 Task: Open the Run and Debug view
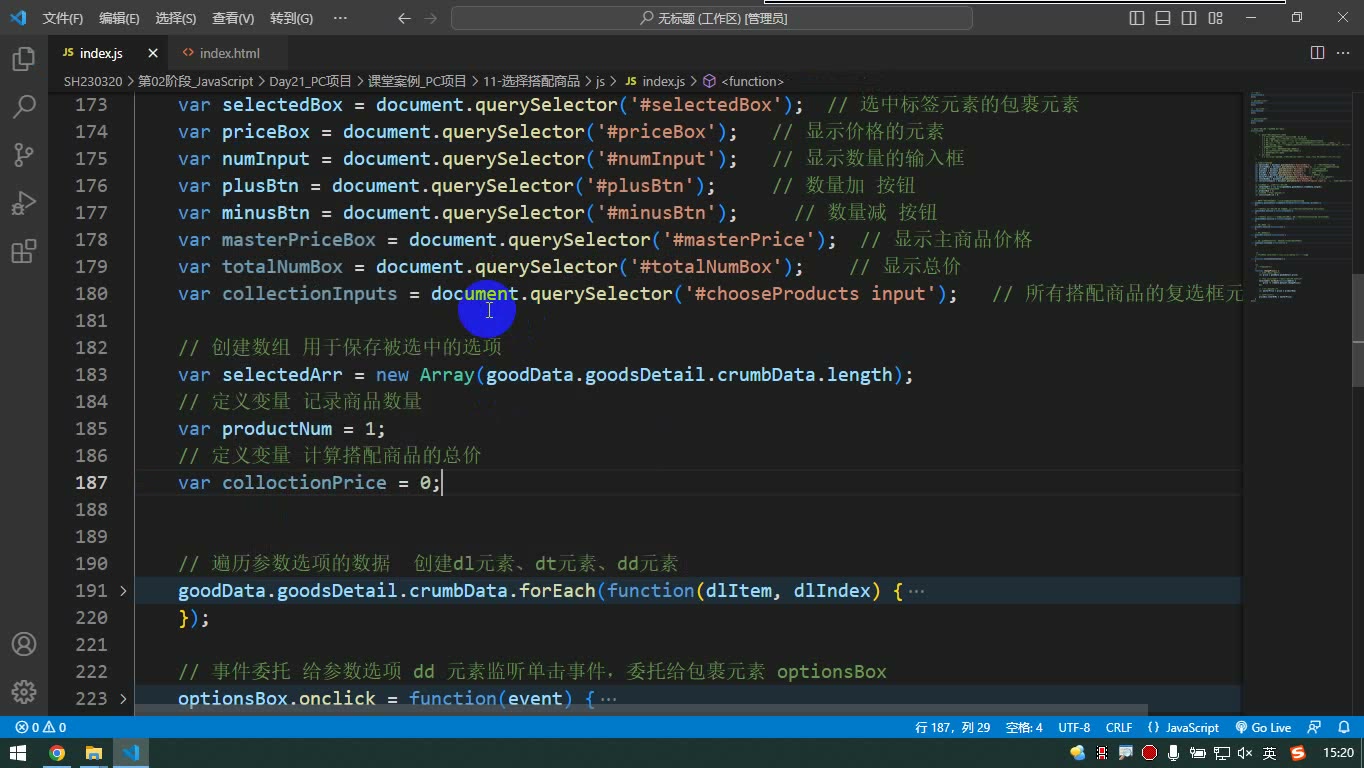(24, 203)
